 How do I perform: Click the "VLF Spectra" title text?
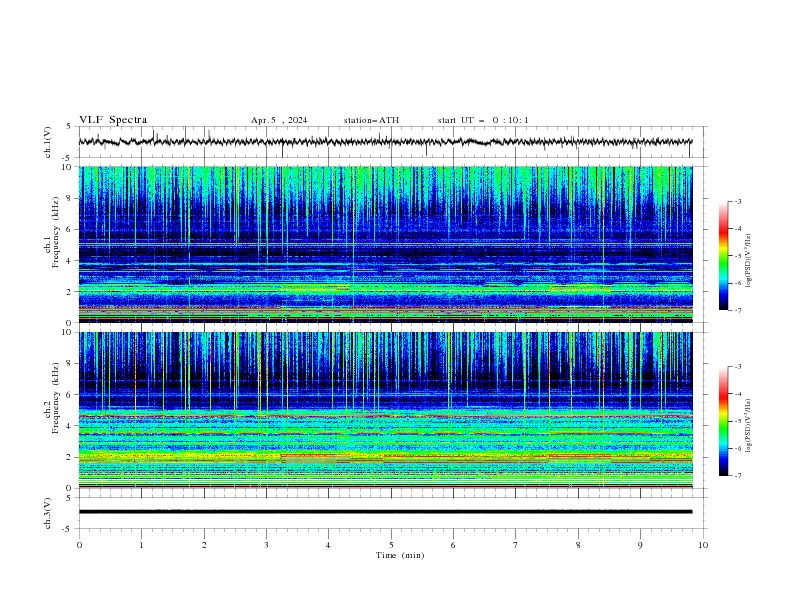pyautogui.click(x=113, y=120)
